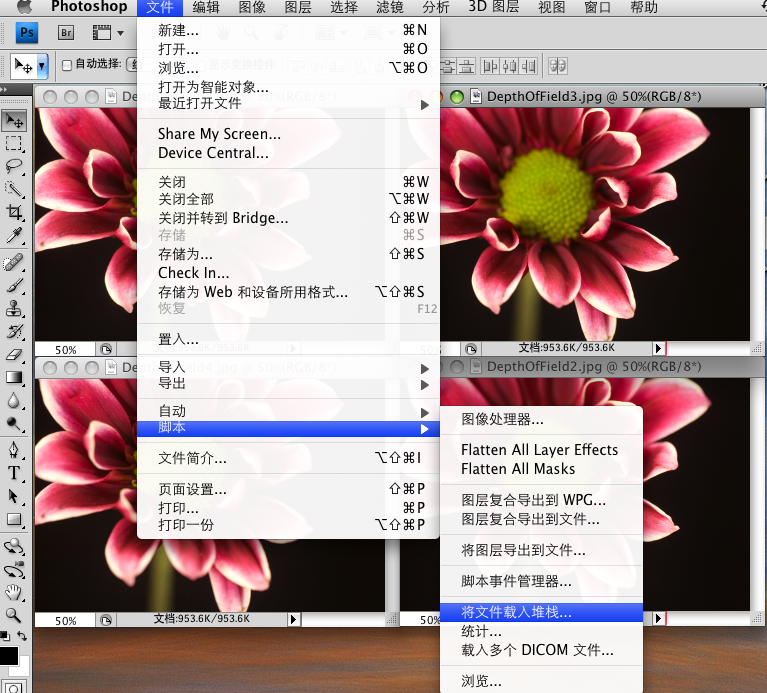The width and height of the screenshot is (767, 693).
Task: Select the Rectangular Marquee tool
Action: coord(14,143)
